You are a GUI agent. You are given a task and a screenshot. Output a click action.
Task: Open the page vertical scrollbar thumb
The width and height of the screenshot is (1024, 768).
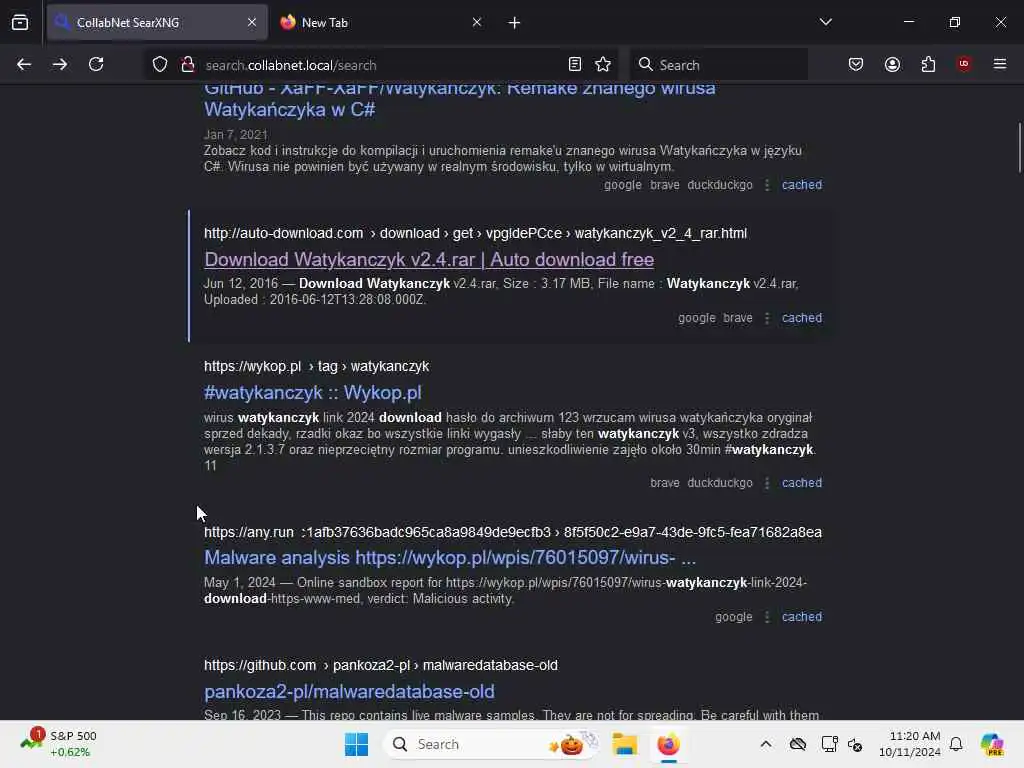pos(1019,148)
